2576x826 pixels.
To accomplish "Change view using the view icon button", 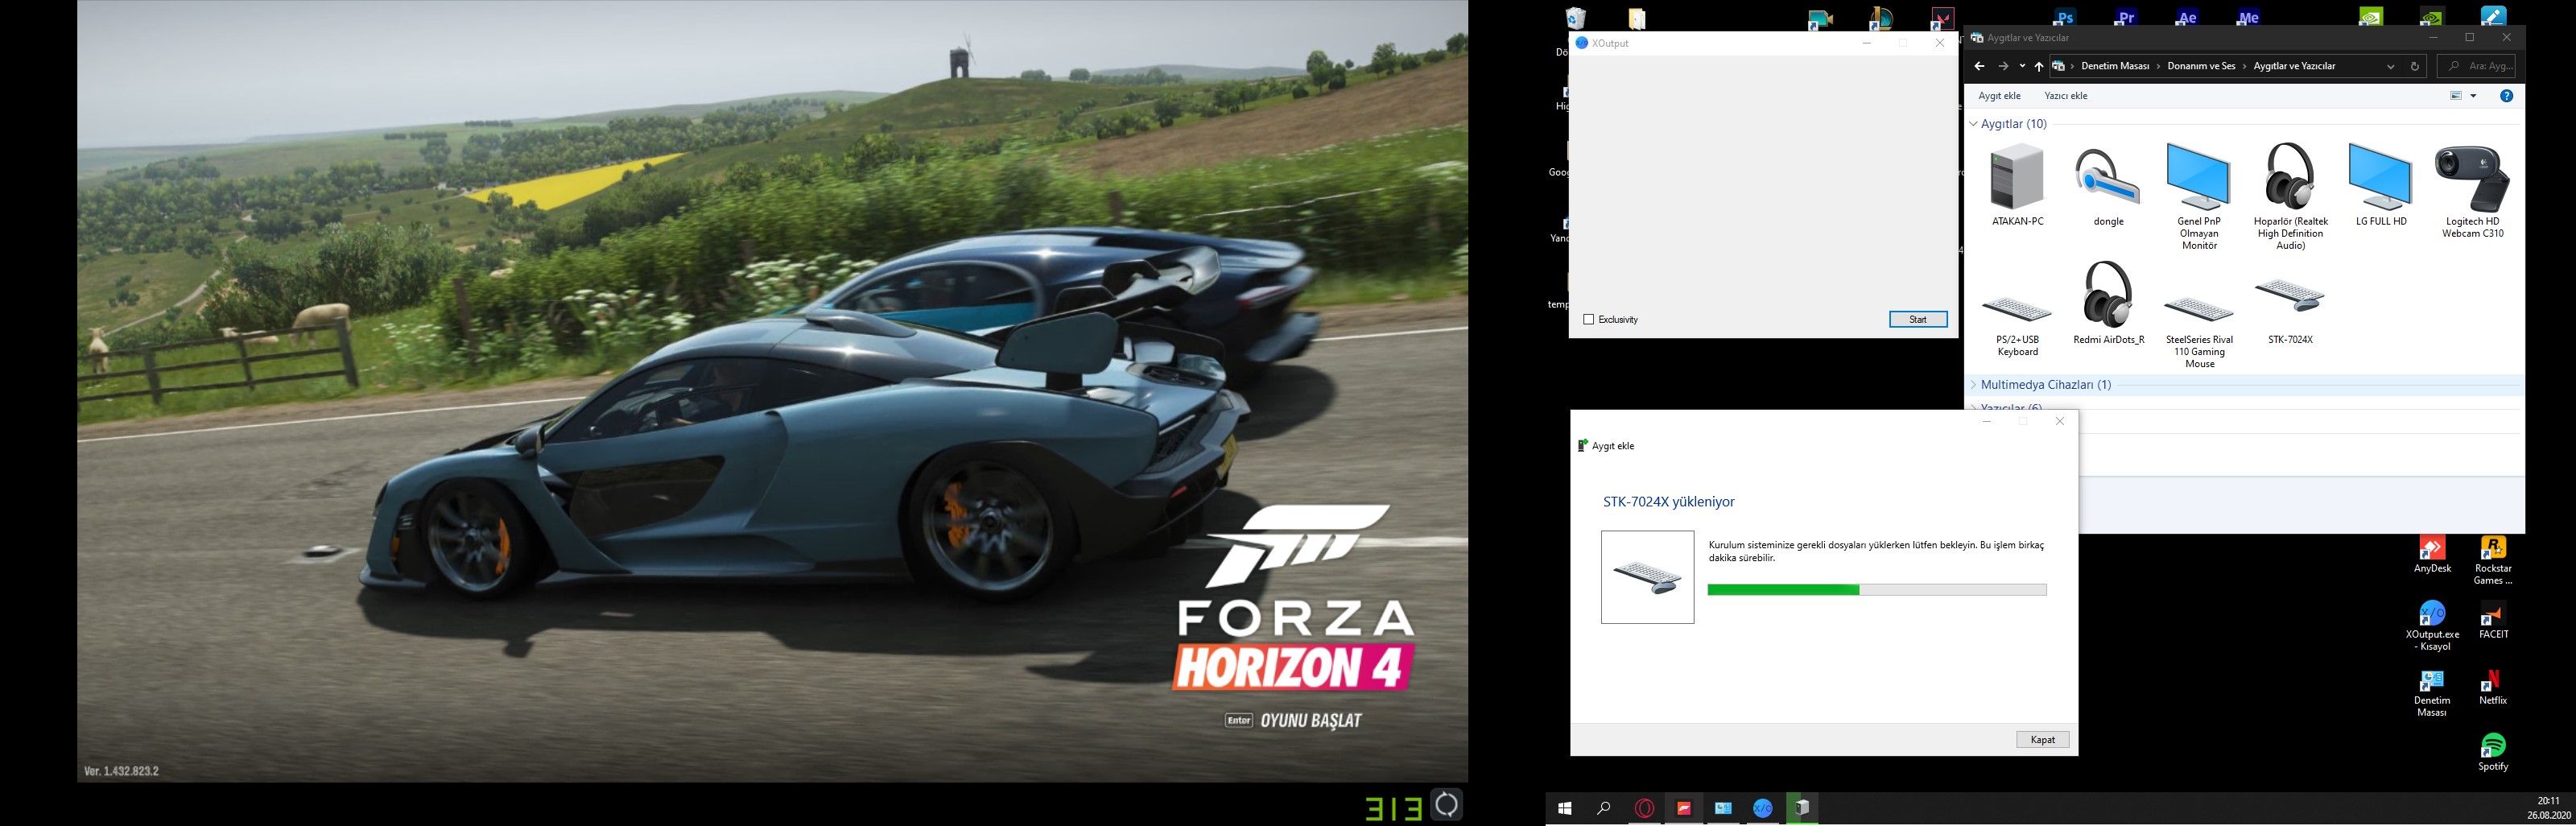I will pos(2455,96).
